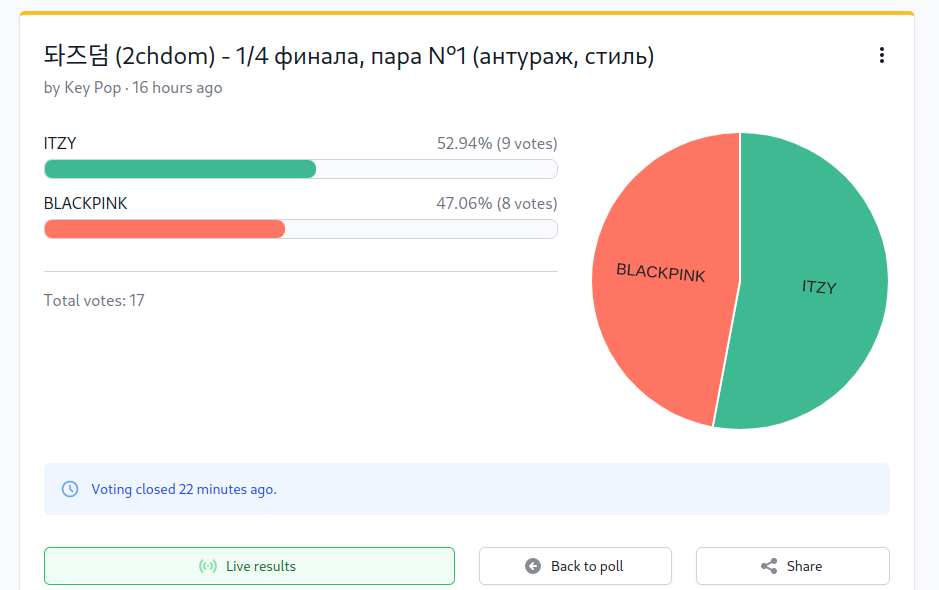Share this poll
This screenshot has width=939, height=590.
(x=792, y=566)
